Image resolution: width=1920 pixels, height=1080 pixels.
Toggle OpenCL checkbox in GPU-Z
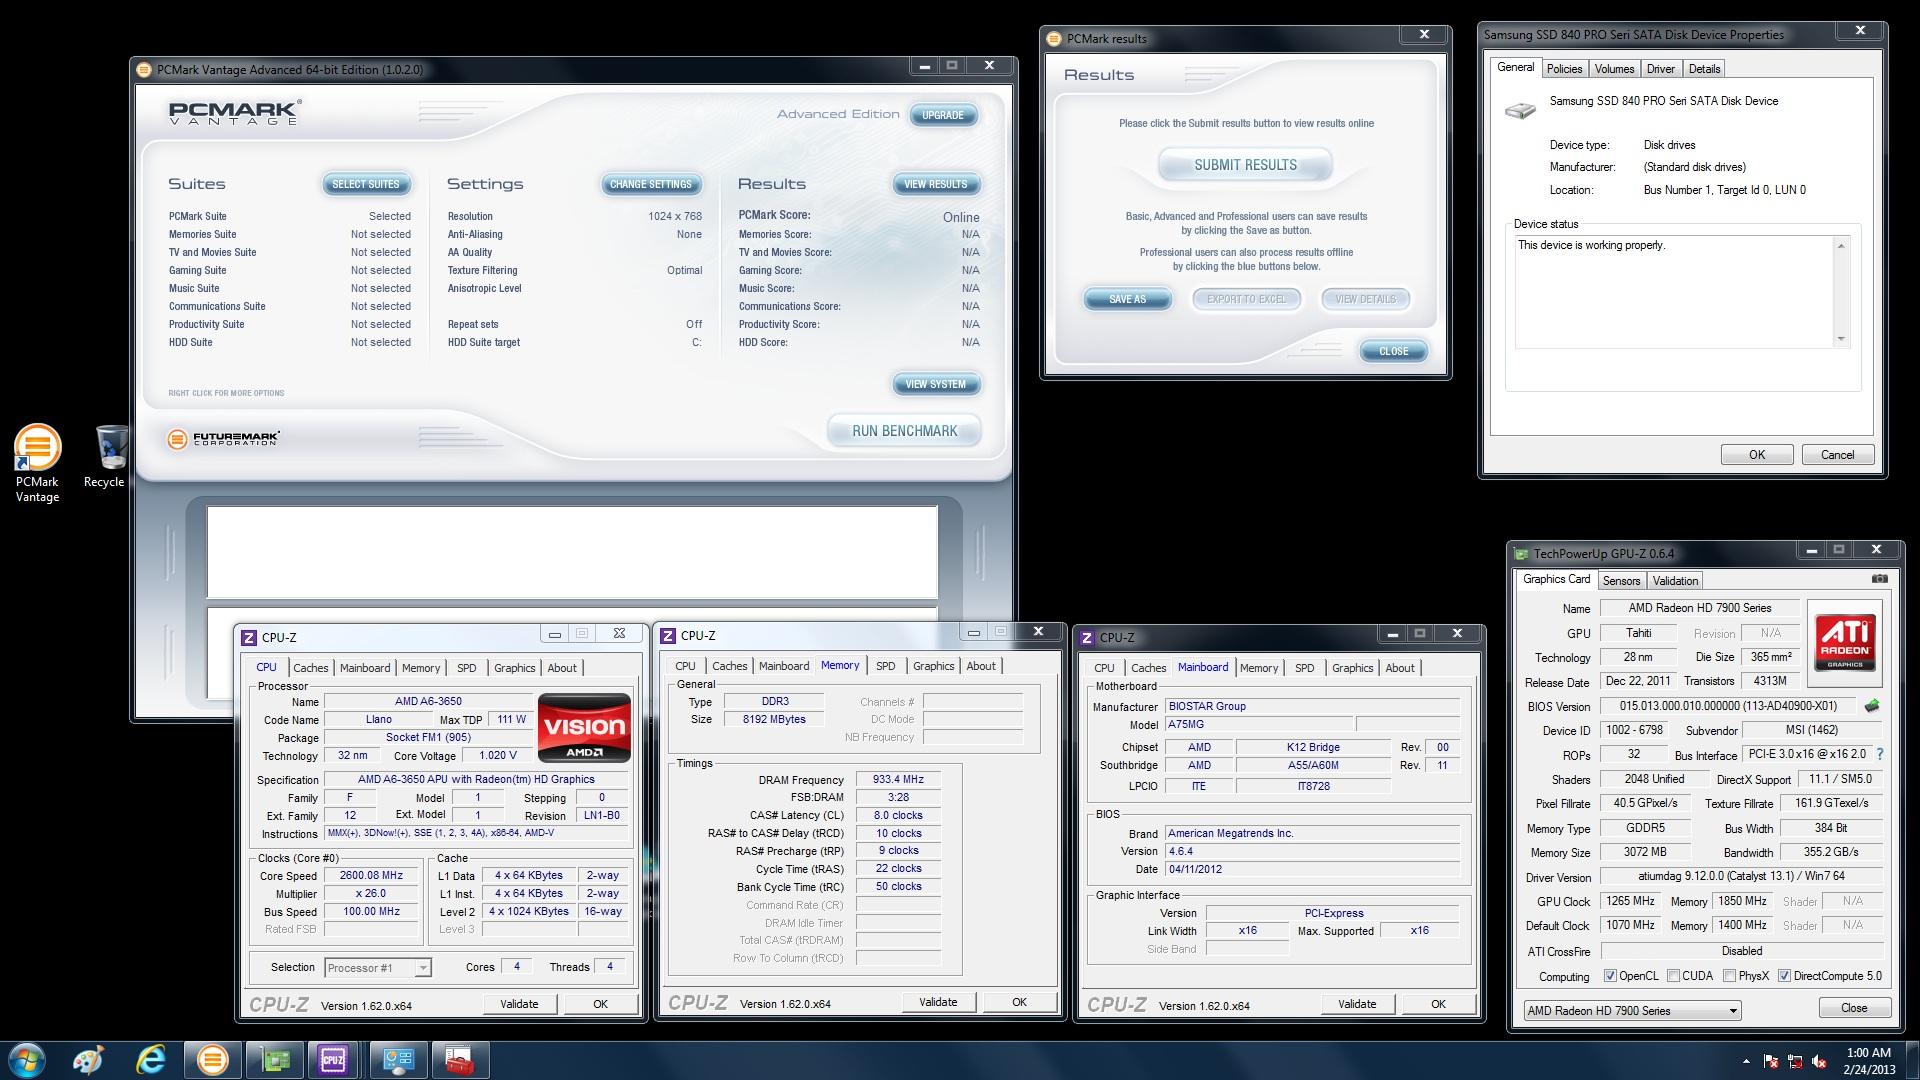pos(1610,976)
